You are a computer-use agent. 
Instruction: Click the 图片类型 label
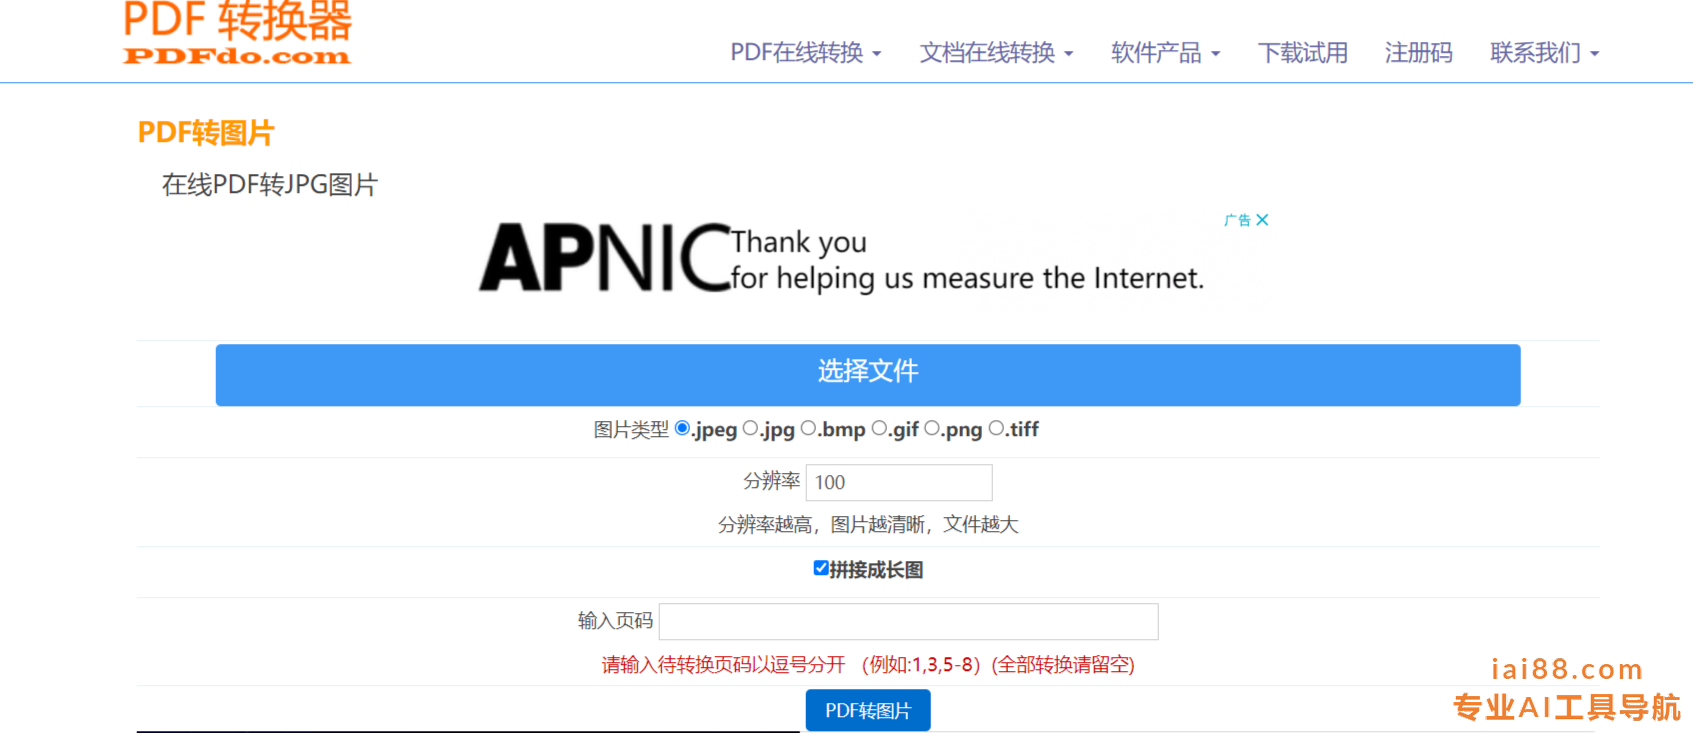tap(631, 430)
